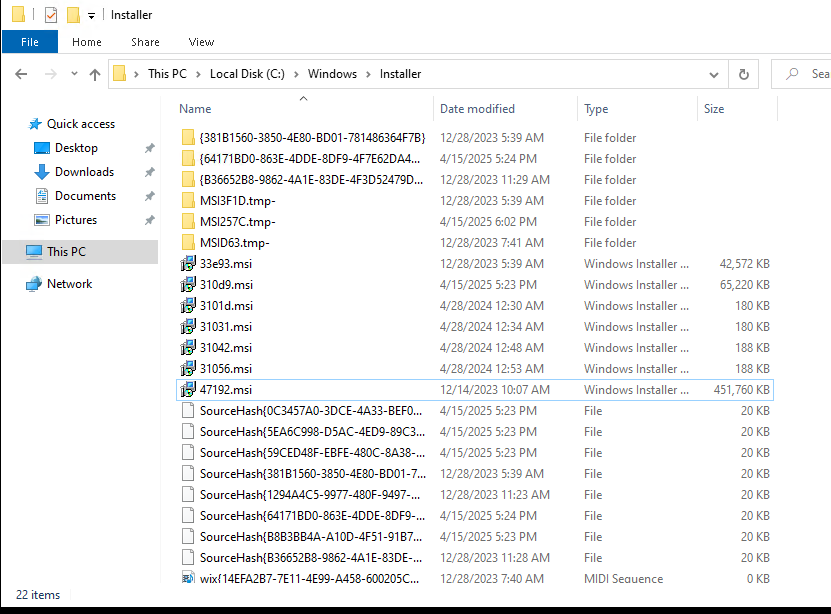Open the recent locations dropdown chevron
831x614 pixels.
point(72,74)
